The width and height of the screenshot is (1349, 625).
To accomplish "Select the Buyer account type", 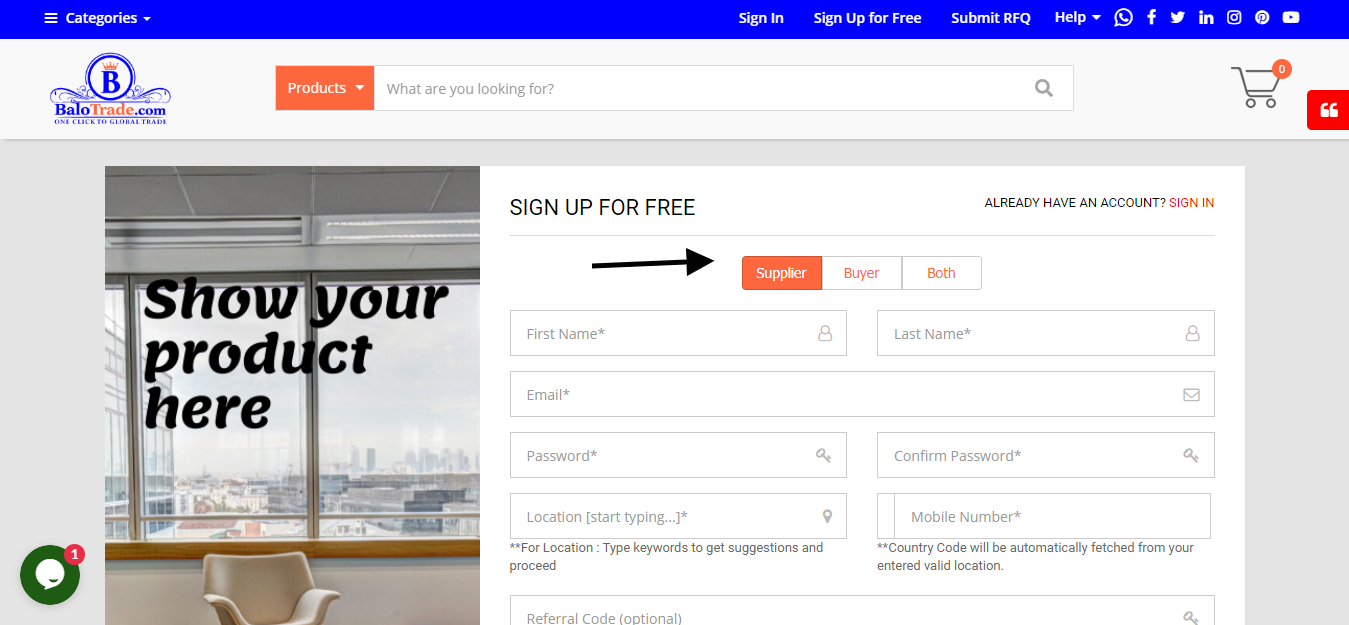I will (861, 273).
